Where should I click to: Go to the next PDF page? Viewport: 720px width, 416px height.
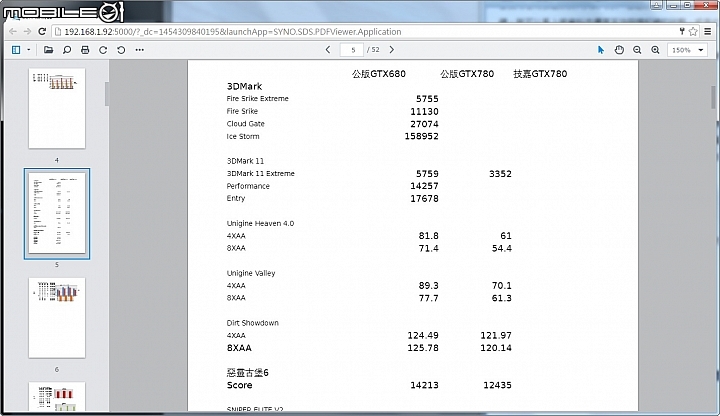click(x=392, y=50)
